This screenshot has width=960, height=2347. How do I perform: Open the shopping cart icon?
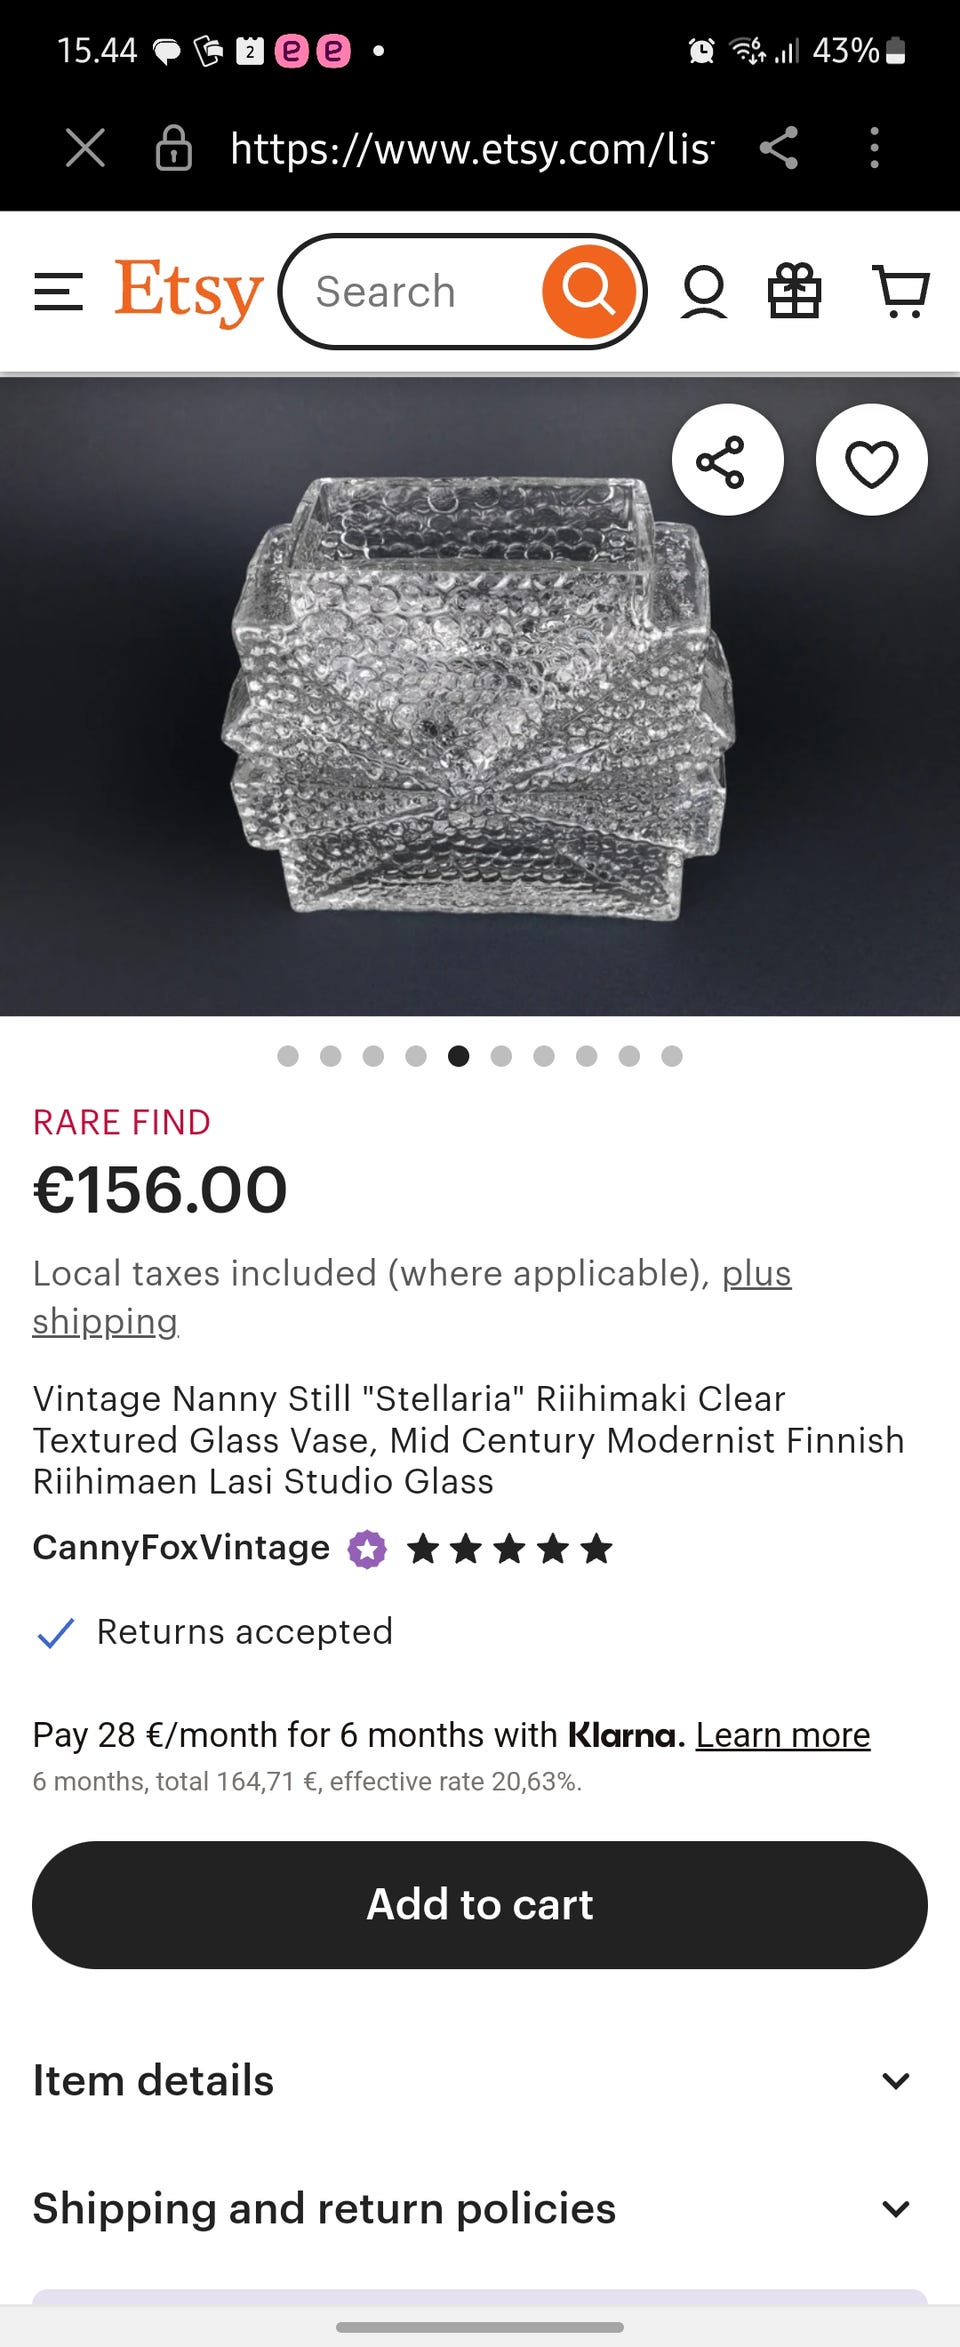(901, 291)
